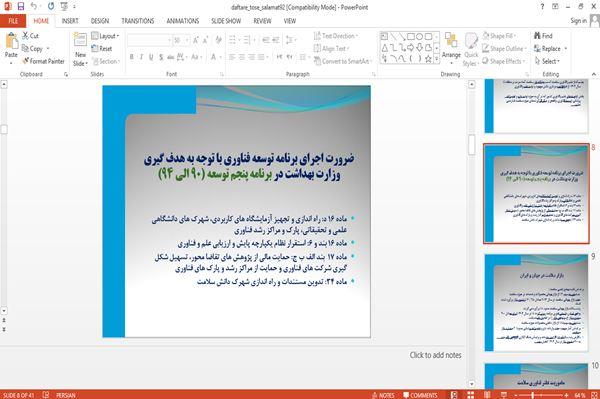Image resolution: width=600 pixels, height=399 pixels.
Task: Open the FILE tab
Action: coord(13,21)
